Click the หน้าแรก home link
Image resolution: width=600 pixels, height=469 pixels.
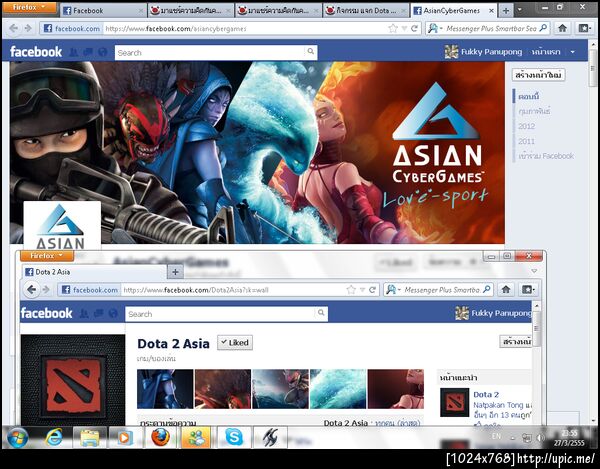pyautogui.click(x=546, y=52)
